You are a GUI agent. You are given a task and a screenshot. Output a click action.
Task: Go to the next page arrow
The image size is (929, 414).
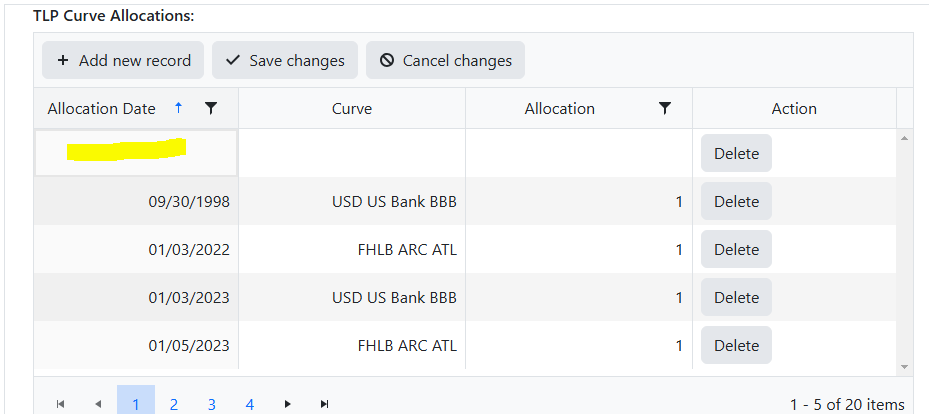287,404
